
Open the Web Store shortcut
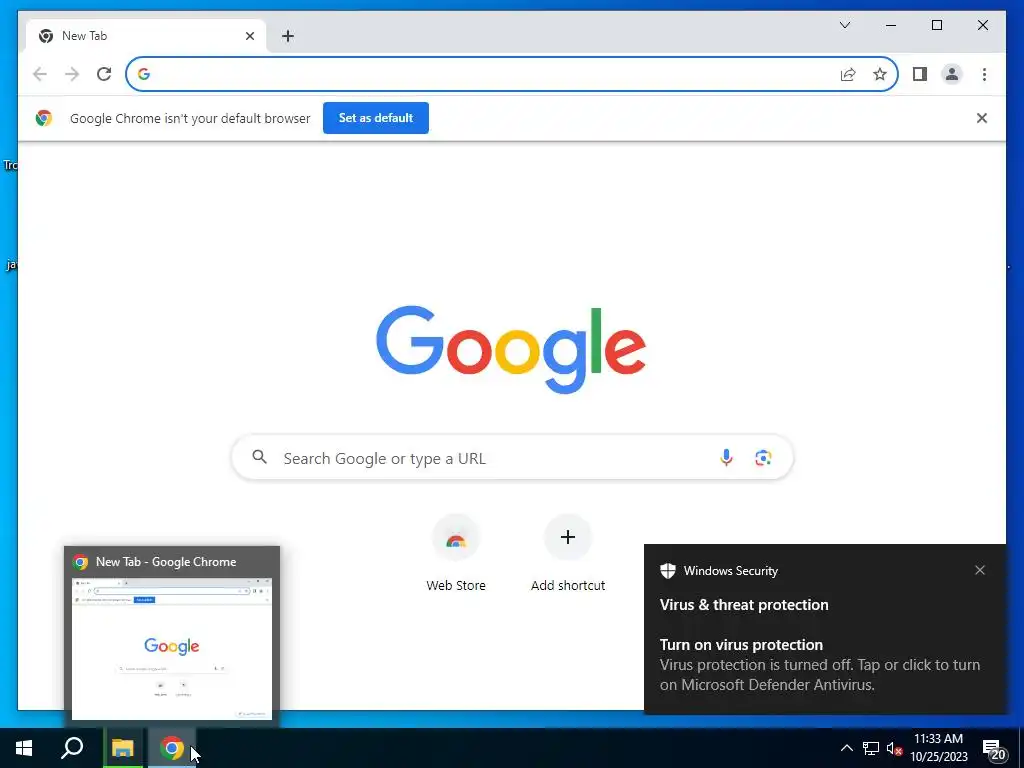tap(456, 554)
